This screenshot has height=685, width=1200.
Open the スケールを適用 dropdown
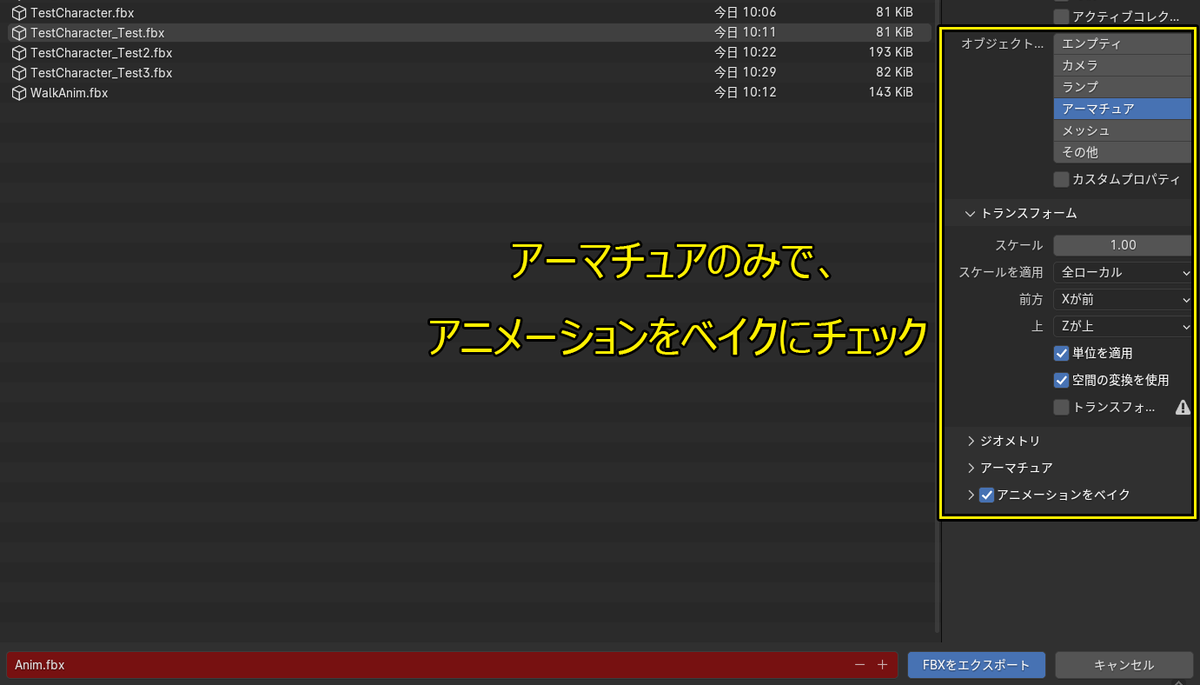tap(1123, 272)
